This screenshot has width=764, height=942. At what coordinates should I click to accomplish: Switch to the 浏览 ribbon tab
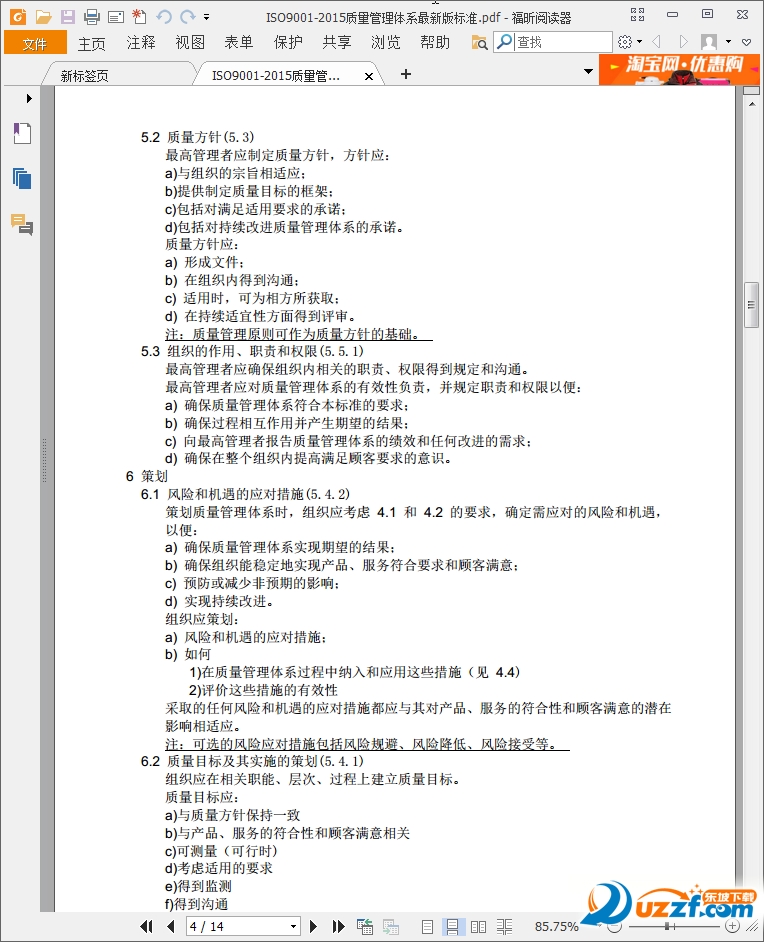pyautogui.click(x=386, y=43)
